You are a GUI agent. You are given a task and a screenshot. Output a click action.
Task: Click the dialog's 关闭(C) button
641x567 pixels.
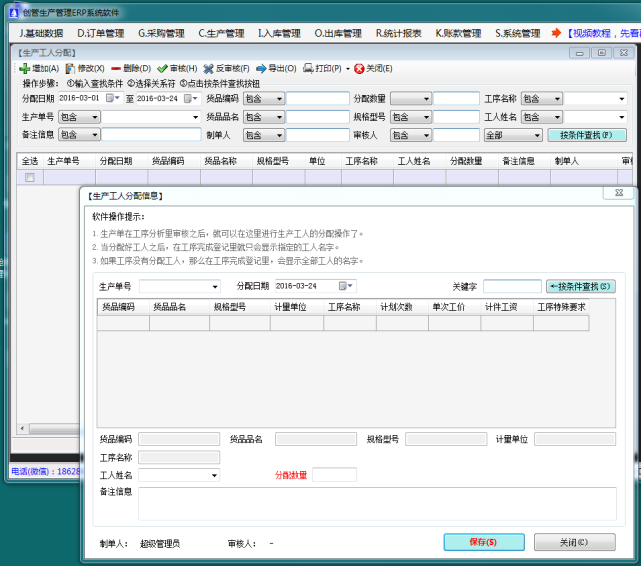click(573, 542)
